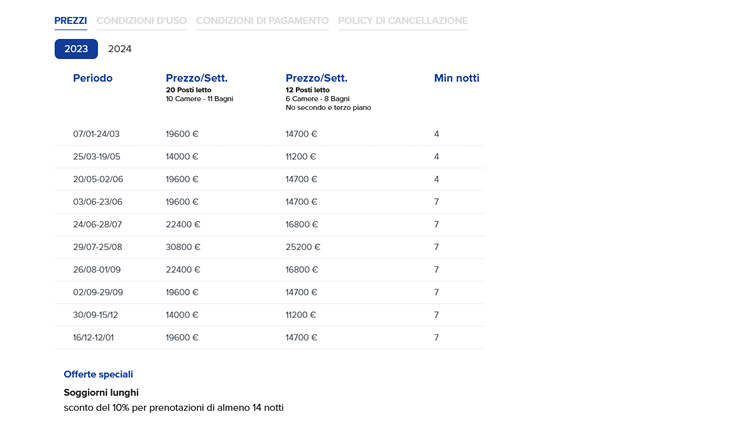This screenshot has width=735, height=446.
Task: Click the Periodo column header
Action: [93, 78]
